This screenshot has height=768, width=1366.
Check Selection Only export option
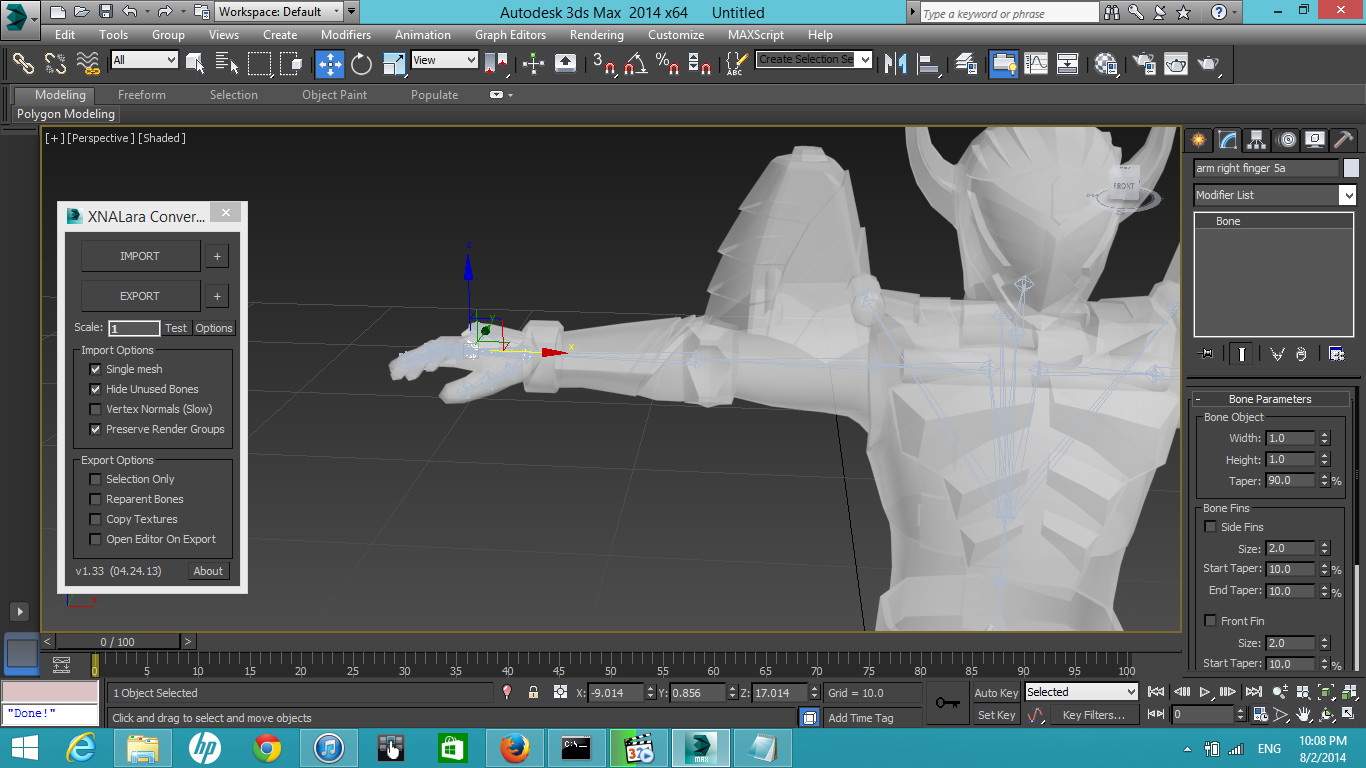click(x=96, y=479)
